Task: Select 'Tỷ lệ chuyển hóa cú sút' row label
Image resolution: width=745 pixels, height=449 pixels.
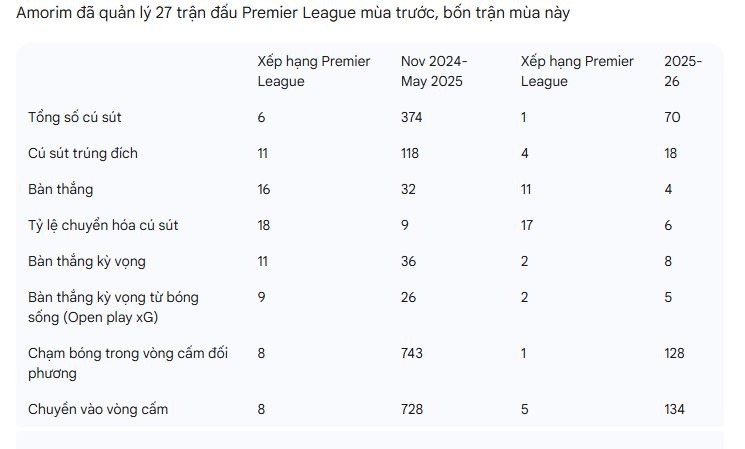Action: [x=103, y=225]
